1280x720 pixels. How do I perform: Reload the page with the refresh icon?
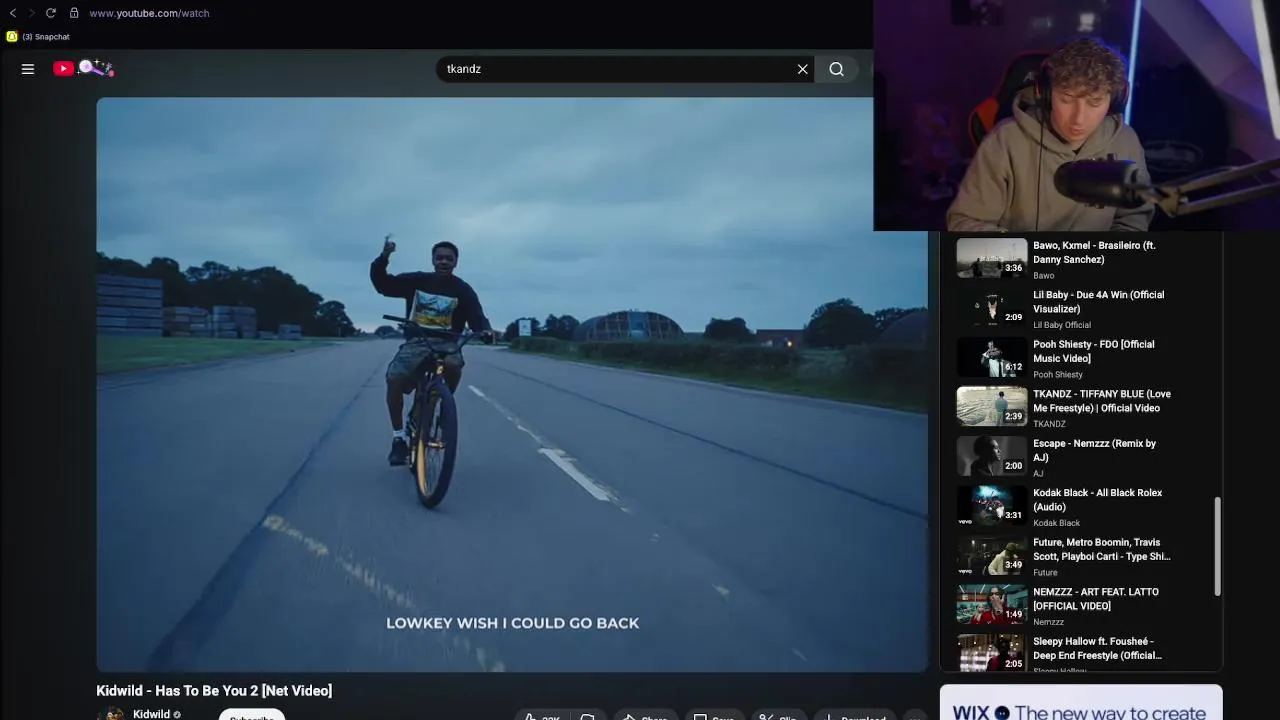coord(51,13)
